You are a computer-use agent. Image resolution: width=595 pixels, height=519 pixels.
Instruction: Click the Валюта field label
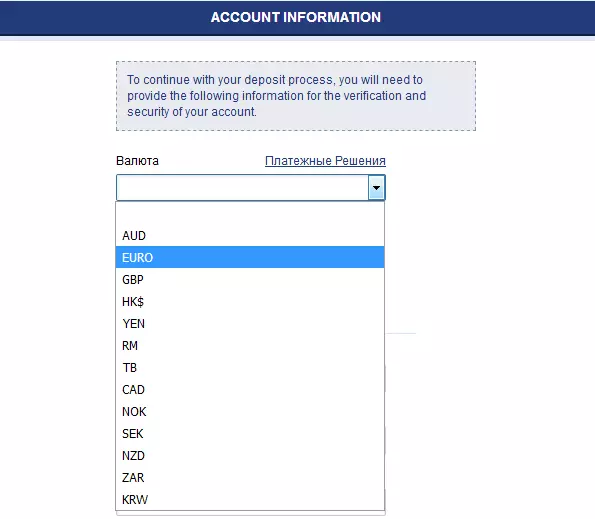click(137, 161)
